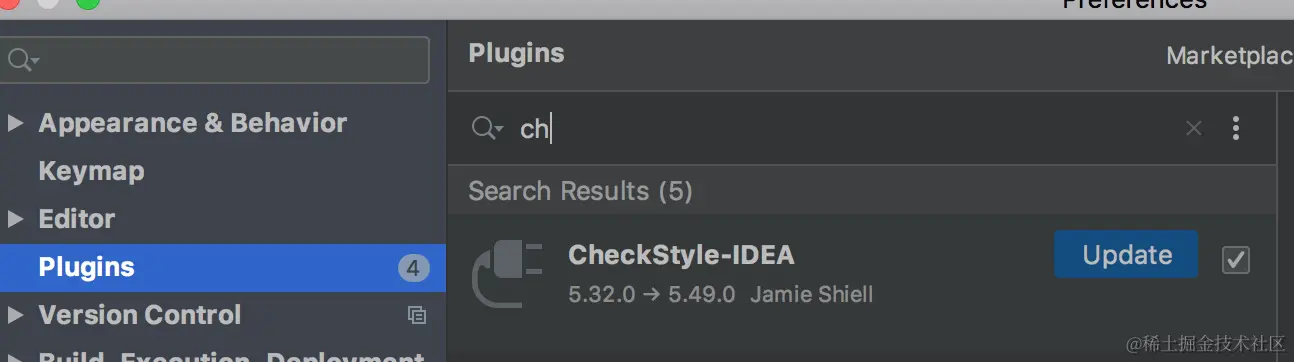This screenshot has height=362, width=1294.
Task: Click the green macOS maximize button
Action: click(88, 3)
